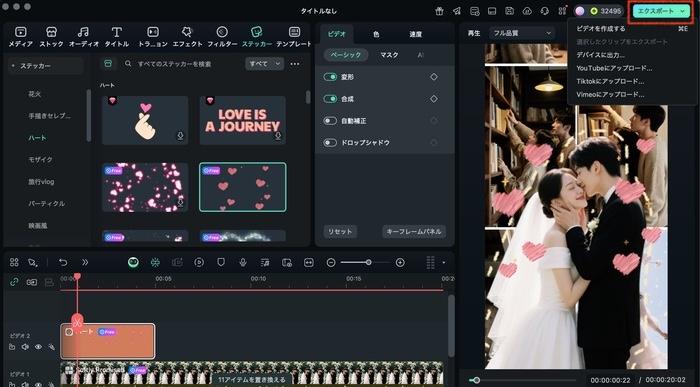Click the preview playback progress slider
Screen dimensions: 700x387
522,380
